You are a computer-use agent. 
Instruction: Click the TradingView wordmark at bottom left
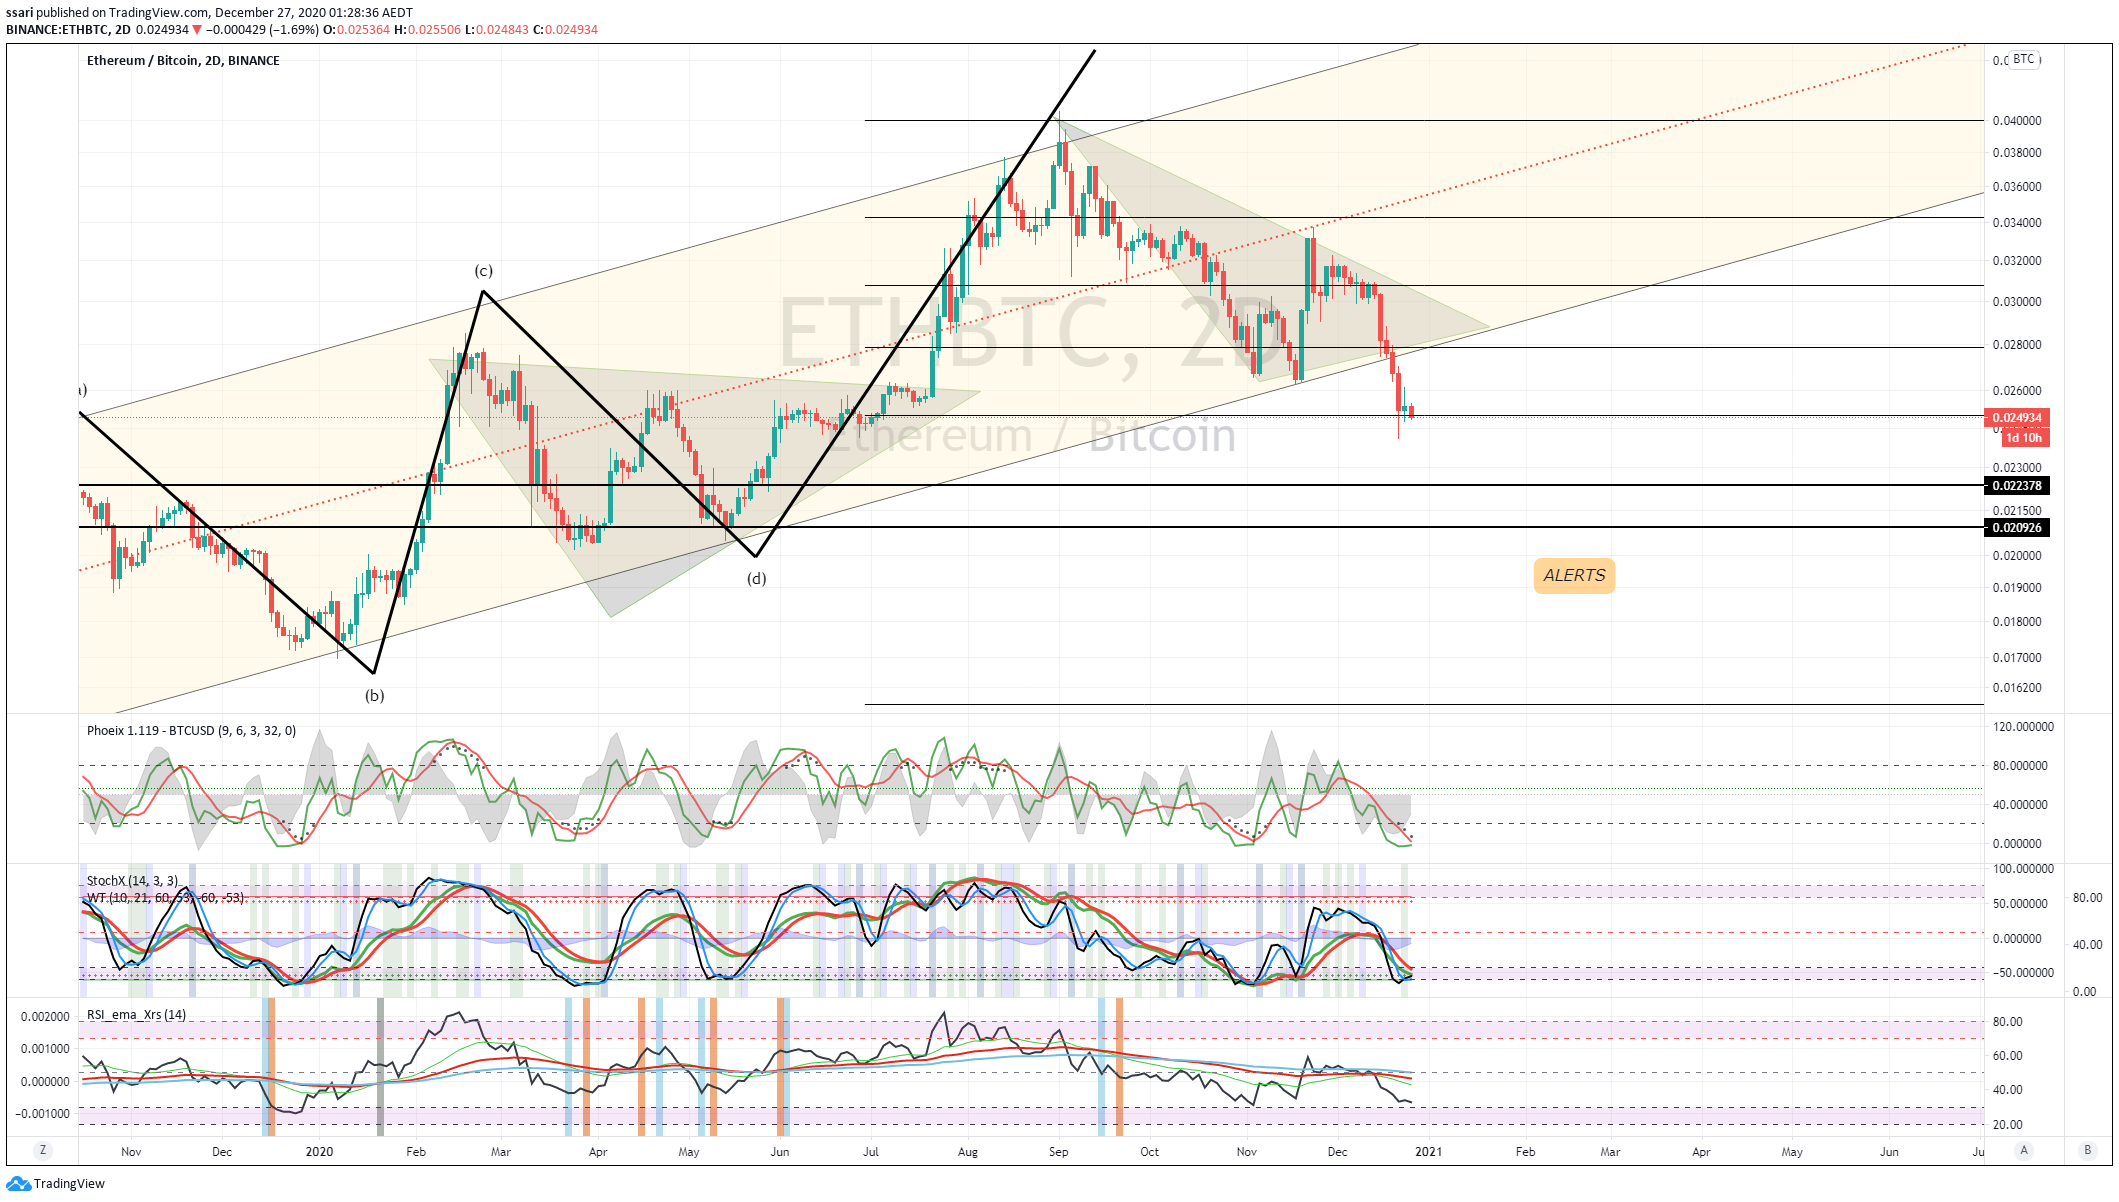coord(69,1184)
